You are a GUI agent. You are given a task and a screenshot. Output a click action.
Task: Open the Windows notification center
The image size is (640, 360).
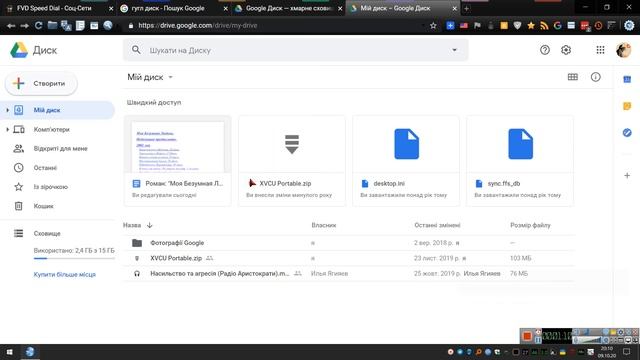[x=627, y=351]
